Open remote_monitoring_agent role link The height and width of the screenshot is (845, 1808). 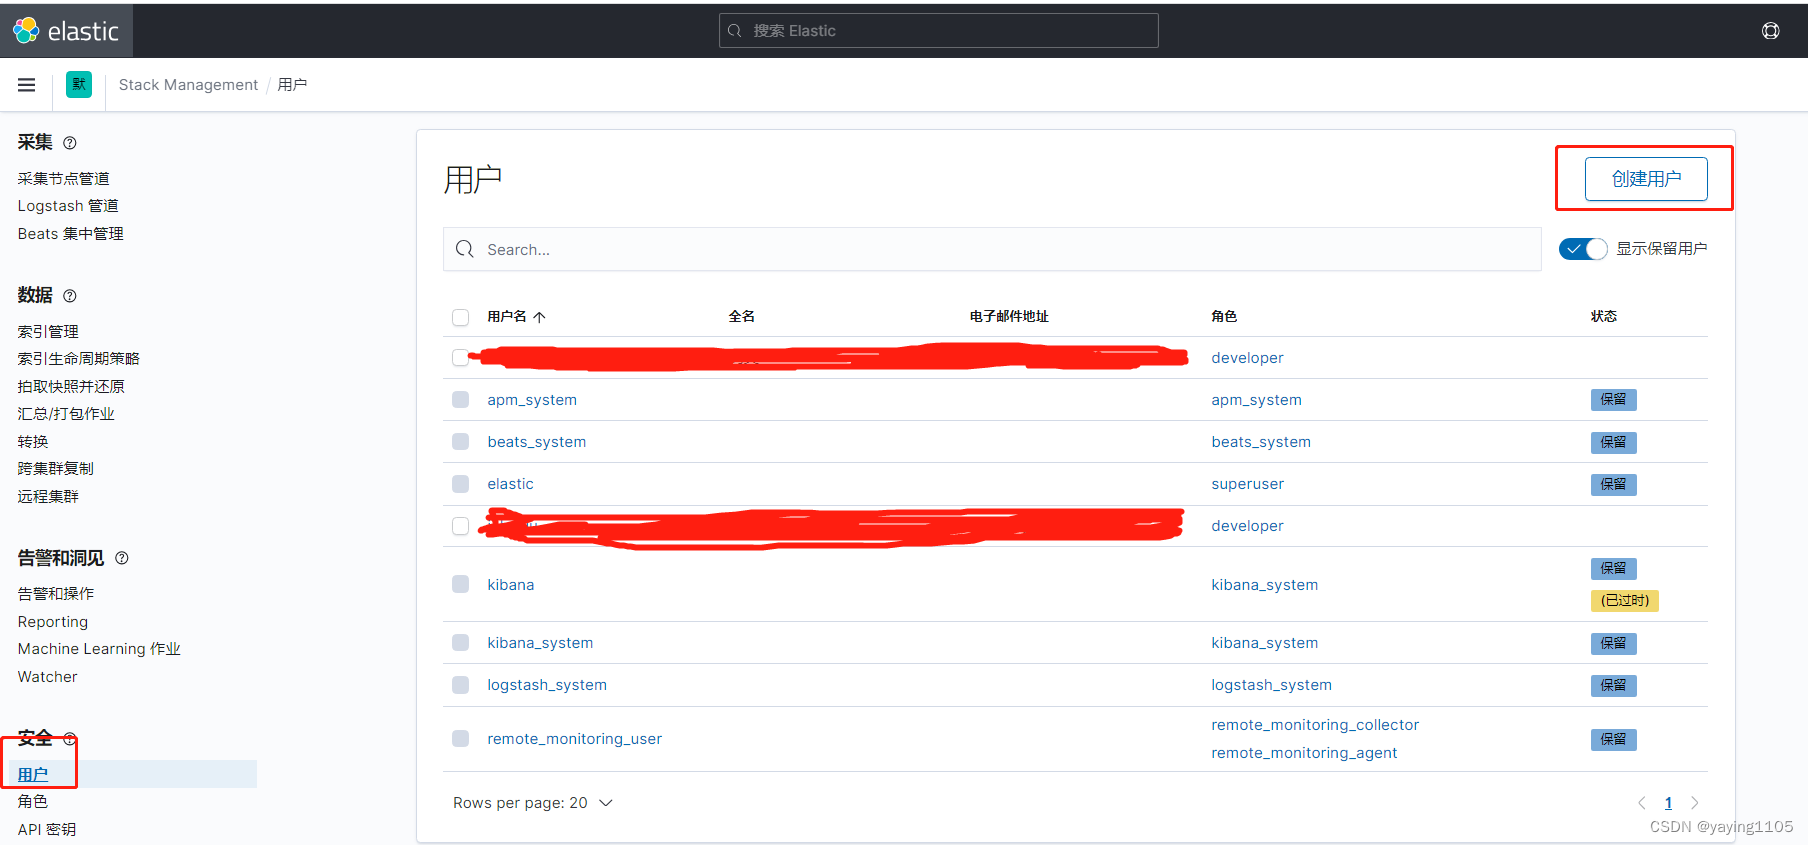pyautogui.click(x=1304, y=753)
